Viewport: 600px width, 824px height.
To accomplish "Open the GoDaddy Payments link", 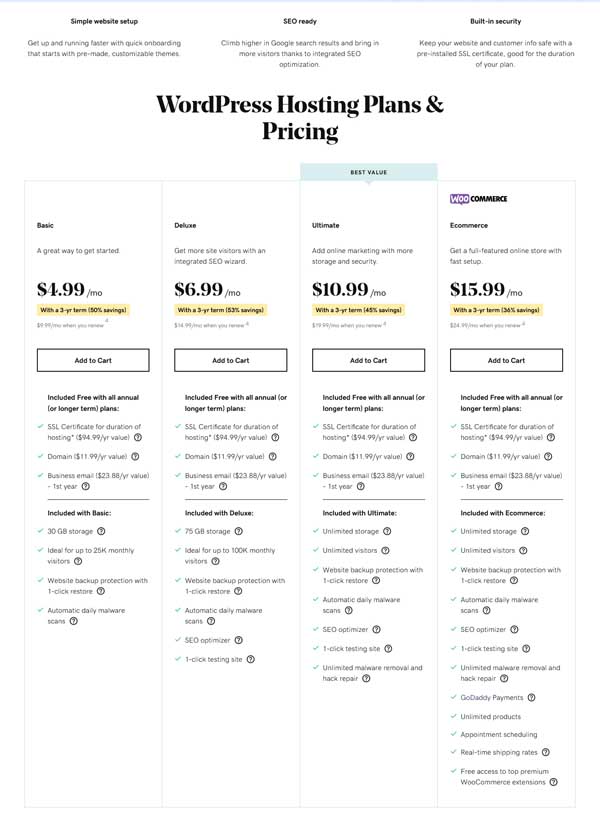I will tap(492, 698).
